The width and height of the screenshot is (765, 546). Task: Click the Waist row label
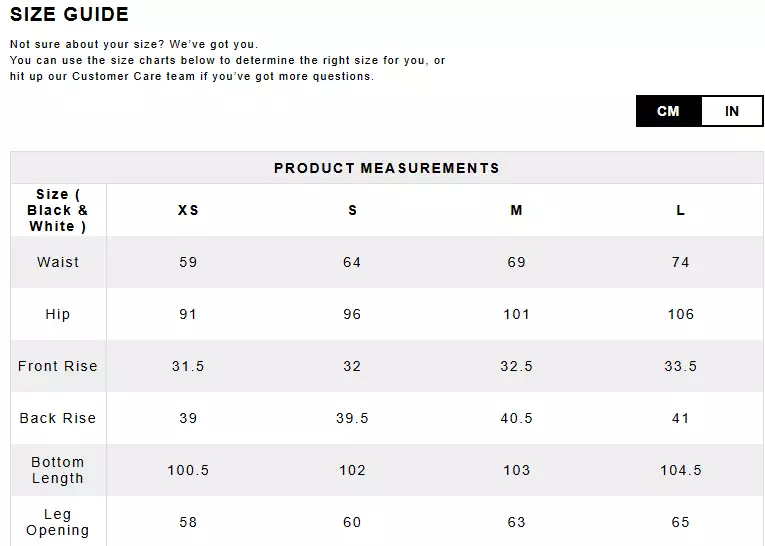click(58, 262)
